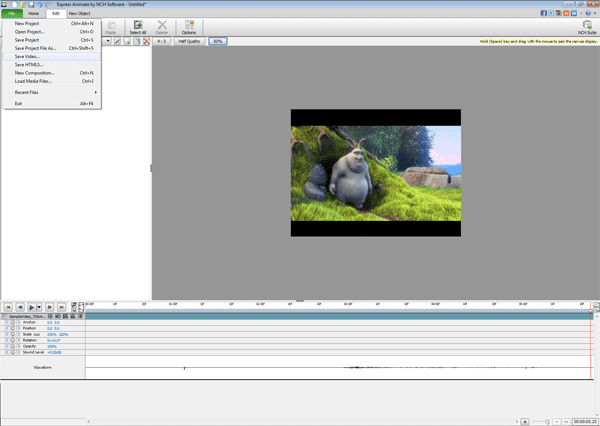Click the undo arrow in title bar

[39, 4]
